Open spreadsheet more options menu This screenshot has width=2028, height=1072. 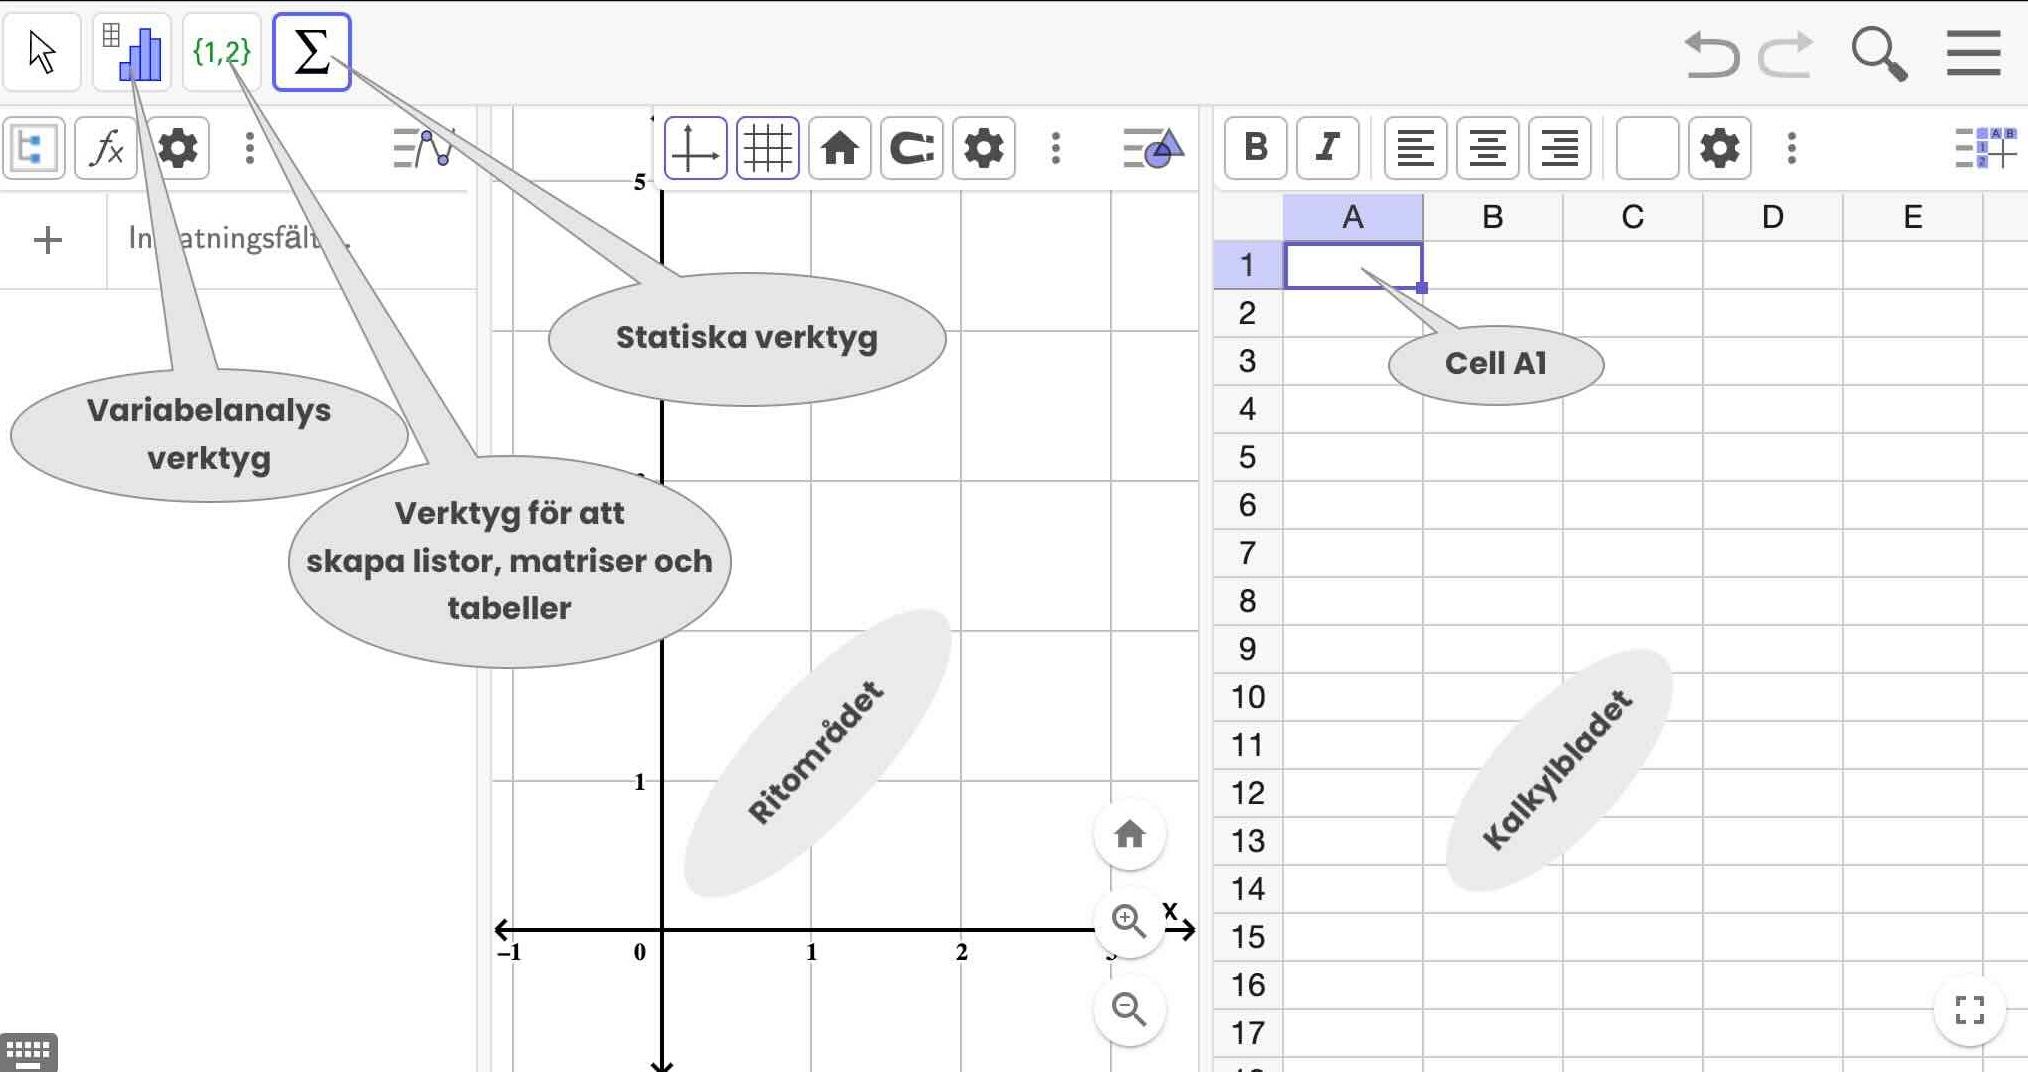click(1792, 149)
